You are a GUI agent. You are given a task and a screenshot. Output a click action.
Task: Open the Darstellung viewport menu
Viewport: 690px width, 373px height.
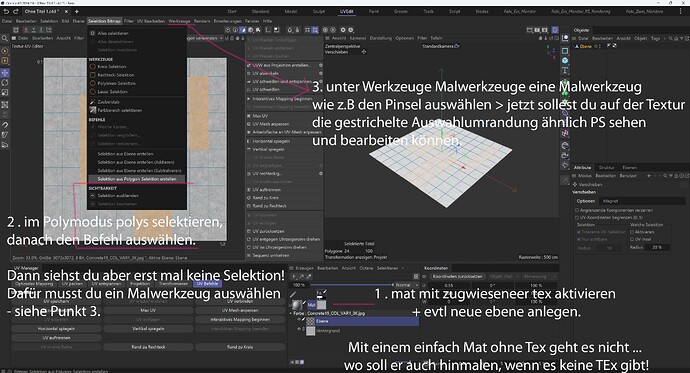[381, 38]
